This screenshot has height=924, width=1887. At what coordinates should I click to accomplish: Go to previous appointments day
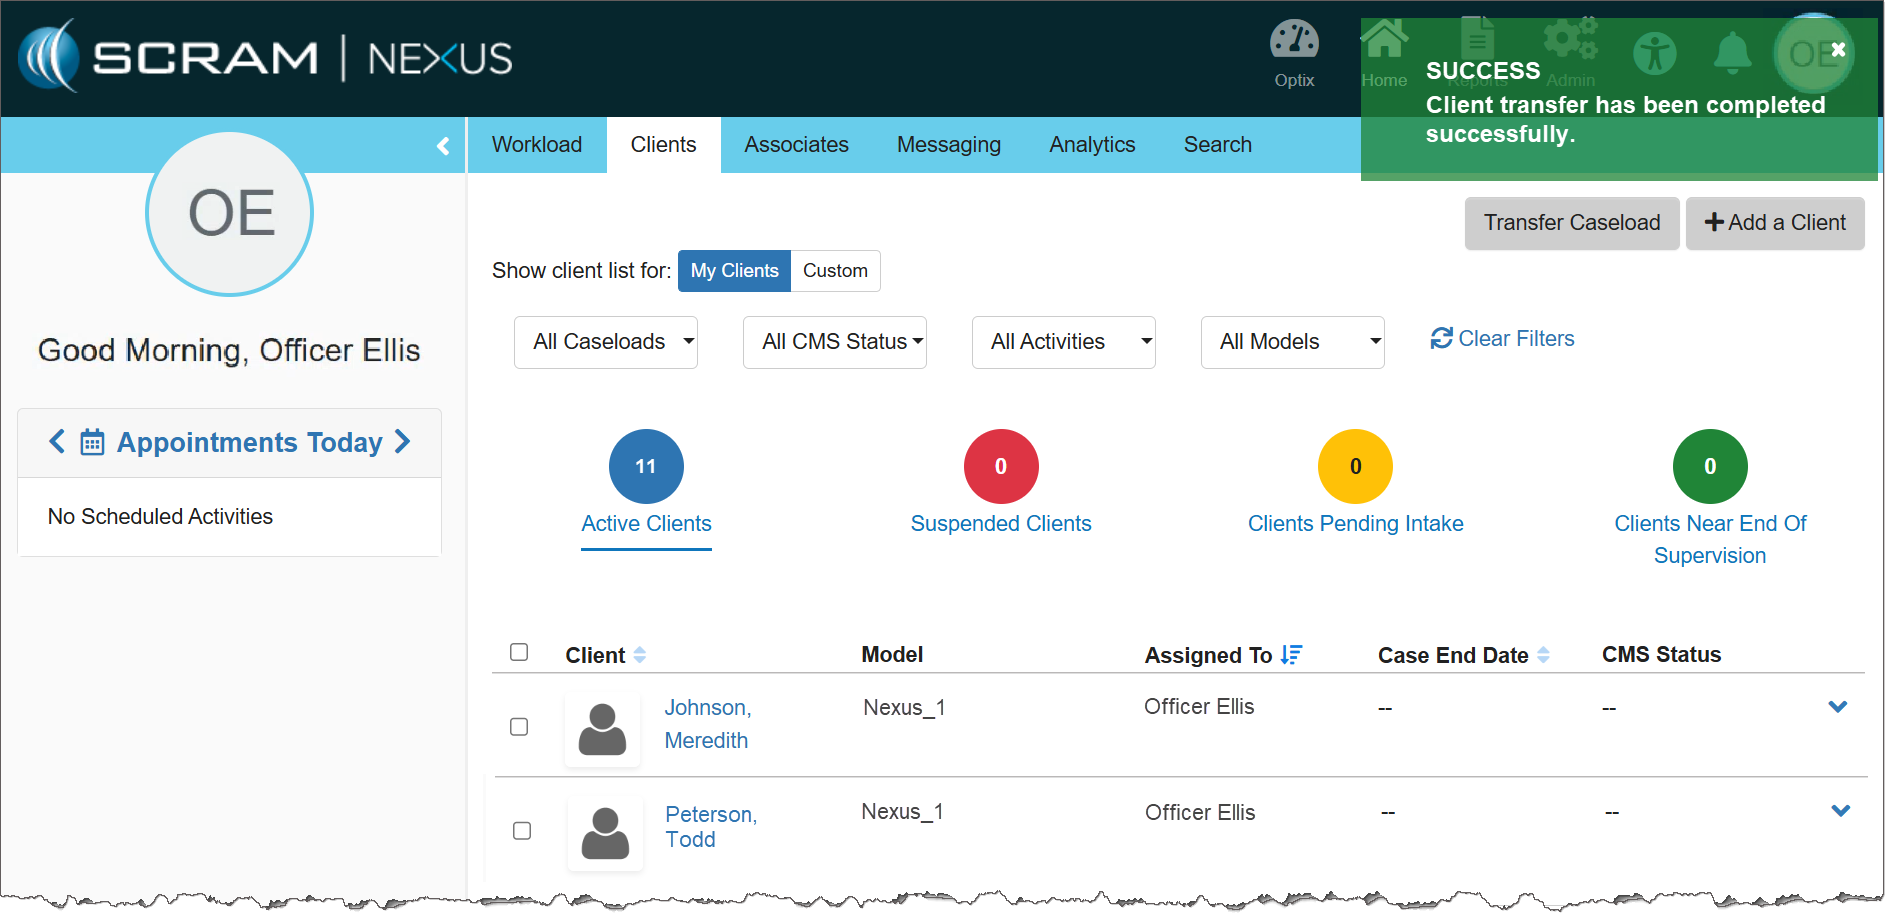pyautogui.click(x=57, y=441)
